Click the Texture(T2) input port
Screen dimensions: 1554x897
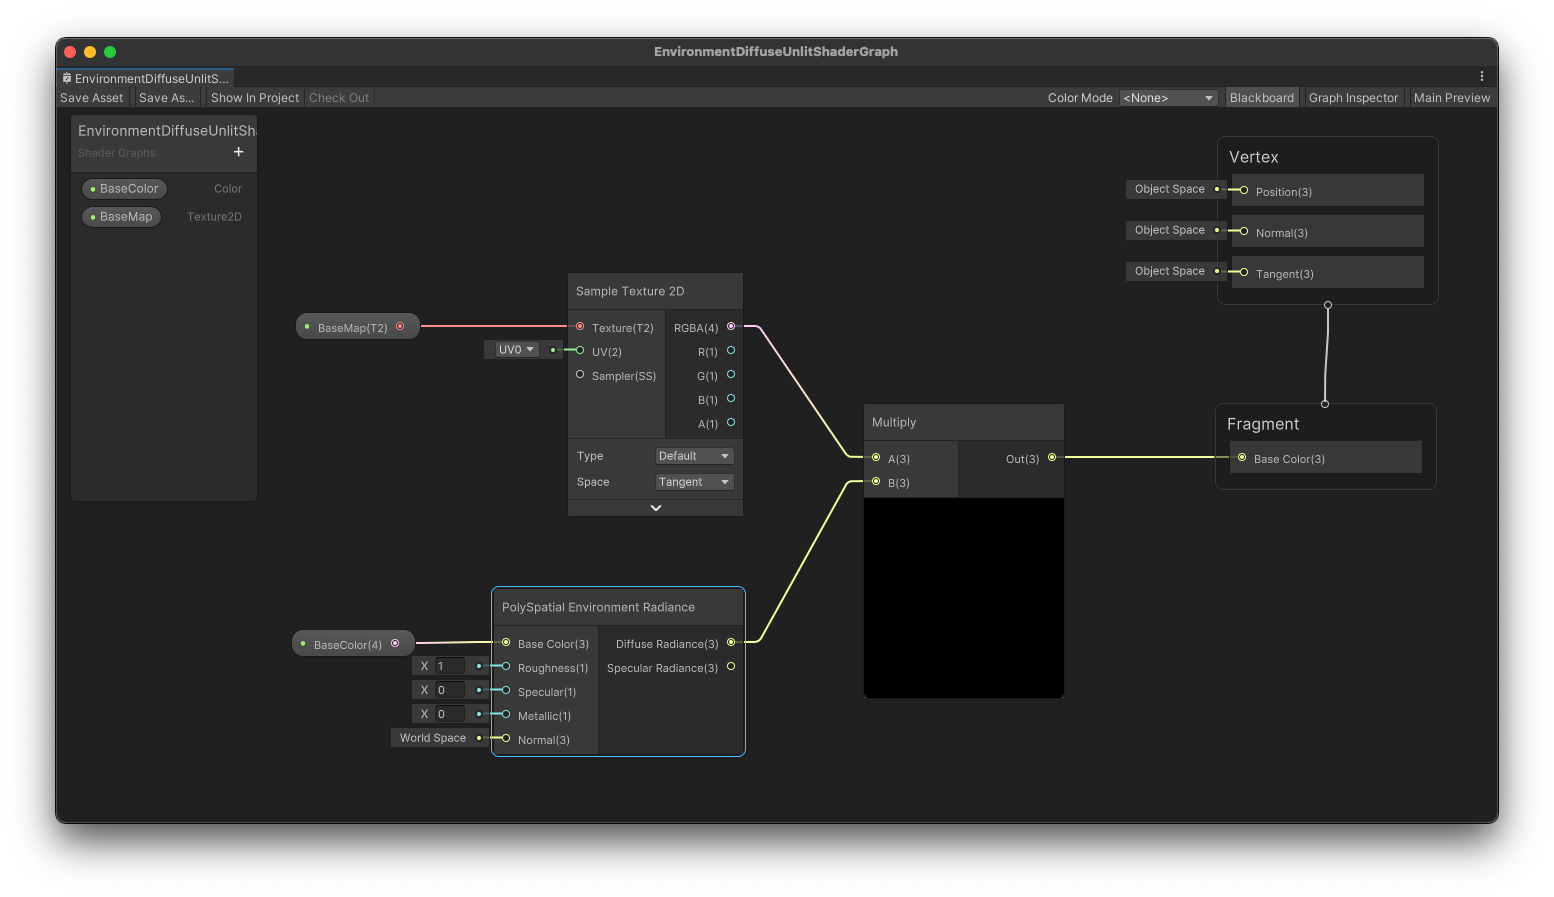(580, 326)
